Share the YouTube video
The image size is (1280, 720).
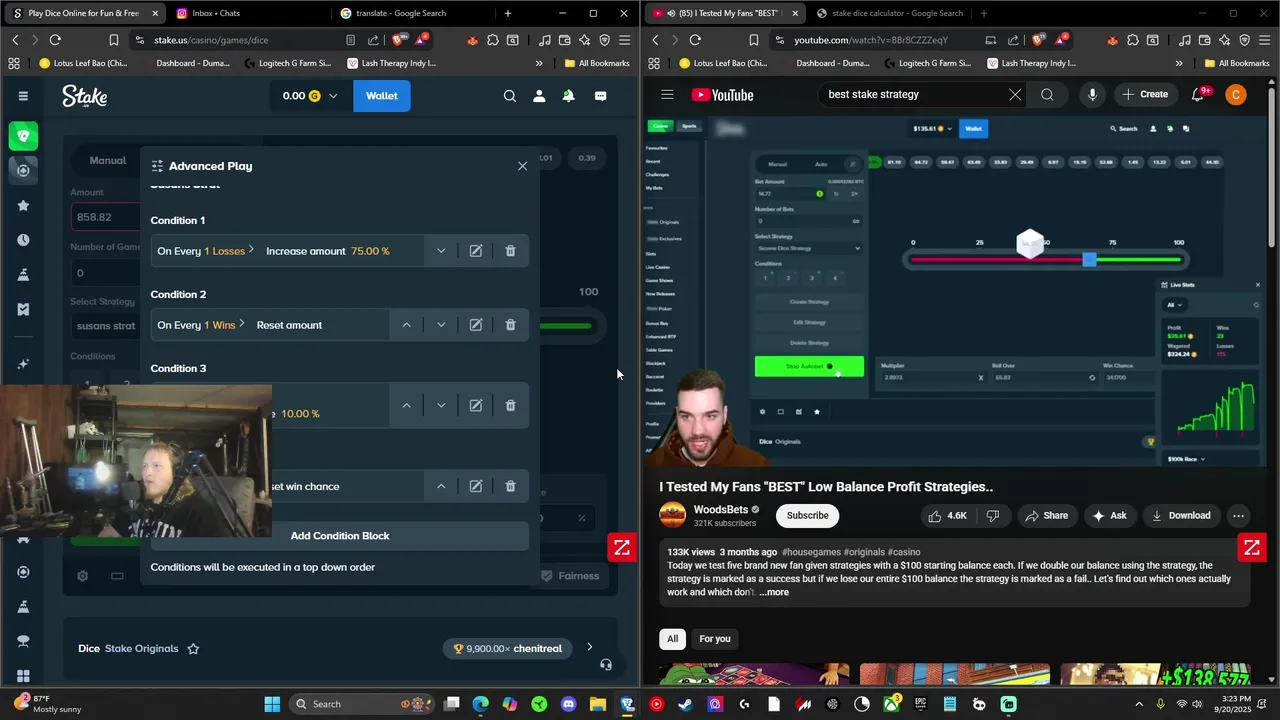click(1046, 516)
